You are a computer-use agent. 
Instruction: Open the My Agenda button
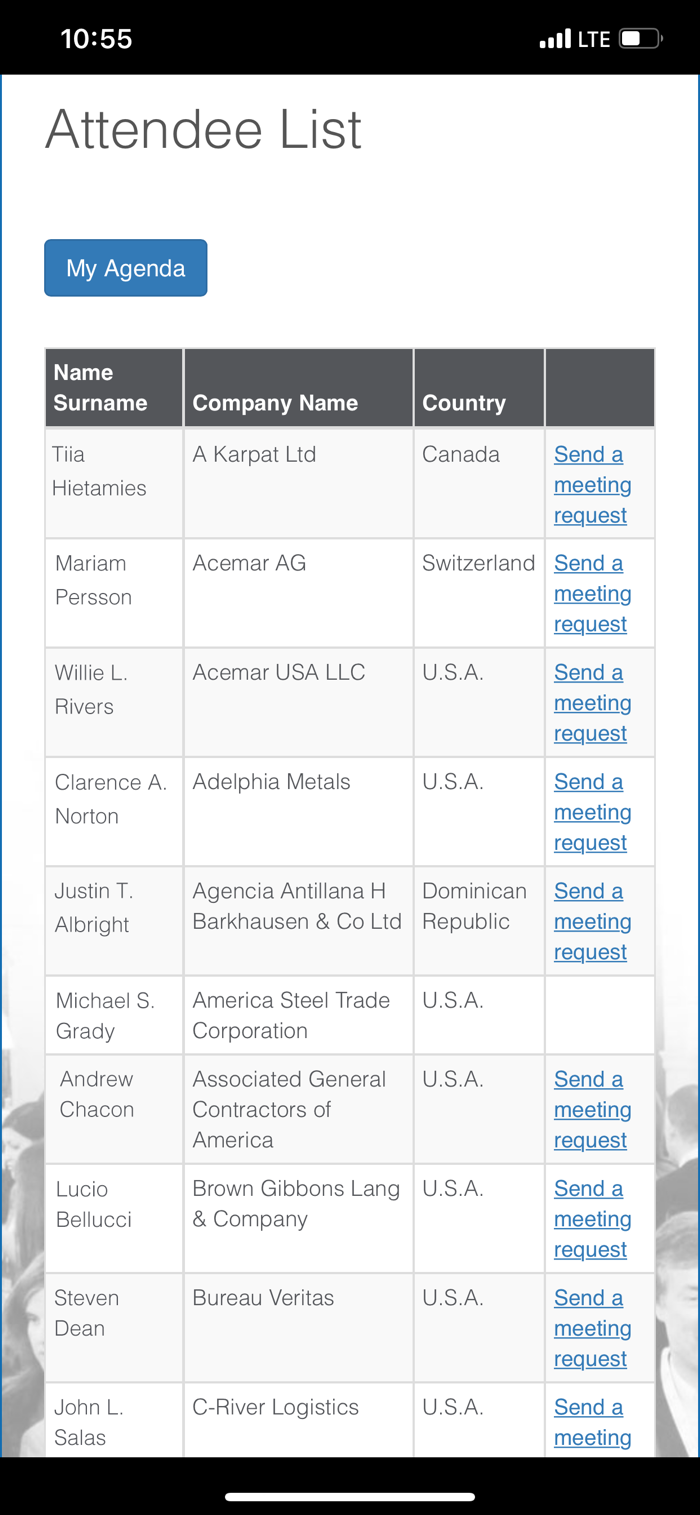coord(126,268)
